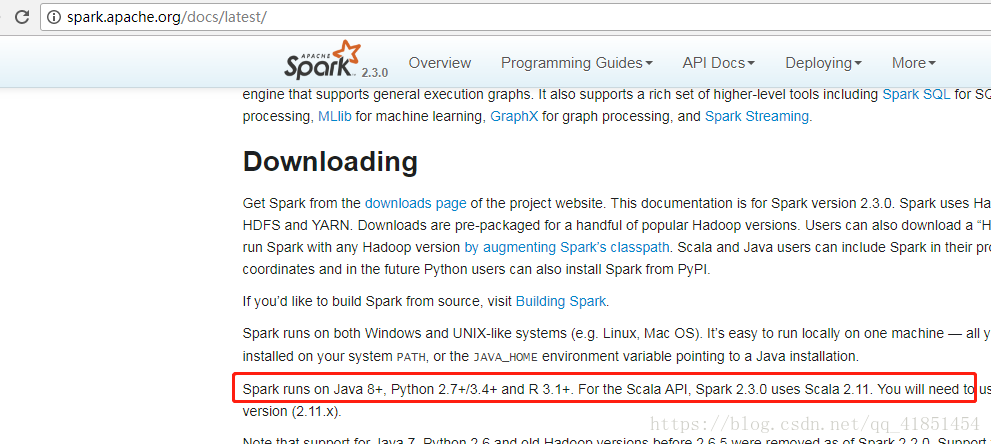The width and height of the screenshot is (991, 444).
Task: Expand the Deploying dropdown menu
Action: point(824,63)
